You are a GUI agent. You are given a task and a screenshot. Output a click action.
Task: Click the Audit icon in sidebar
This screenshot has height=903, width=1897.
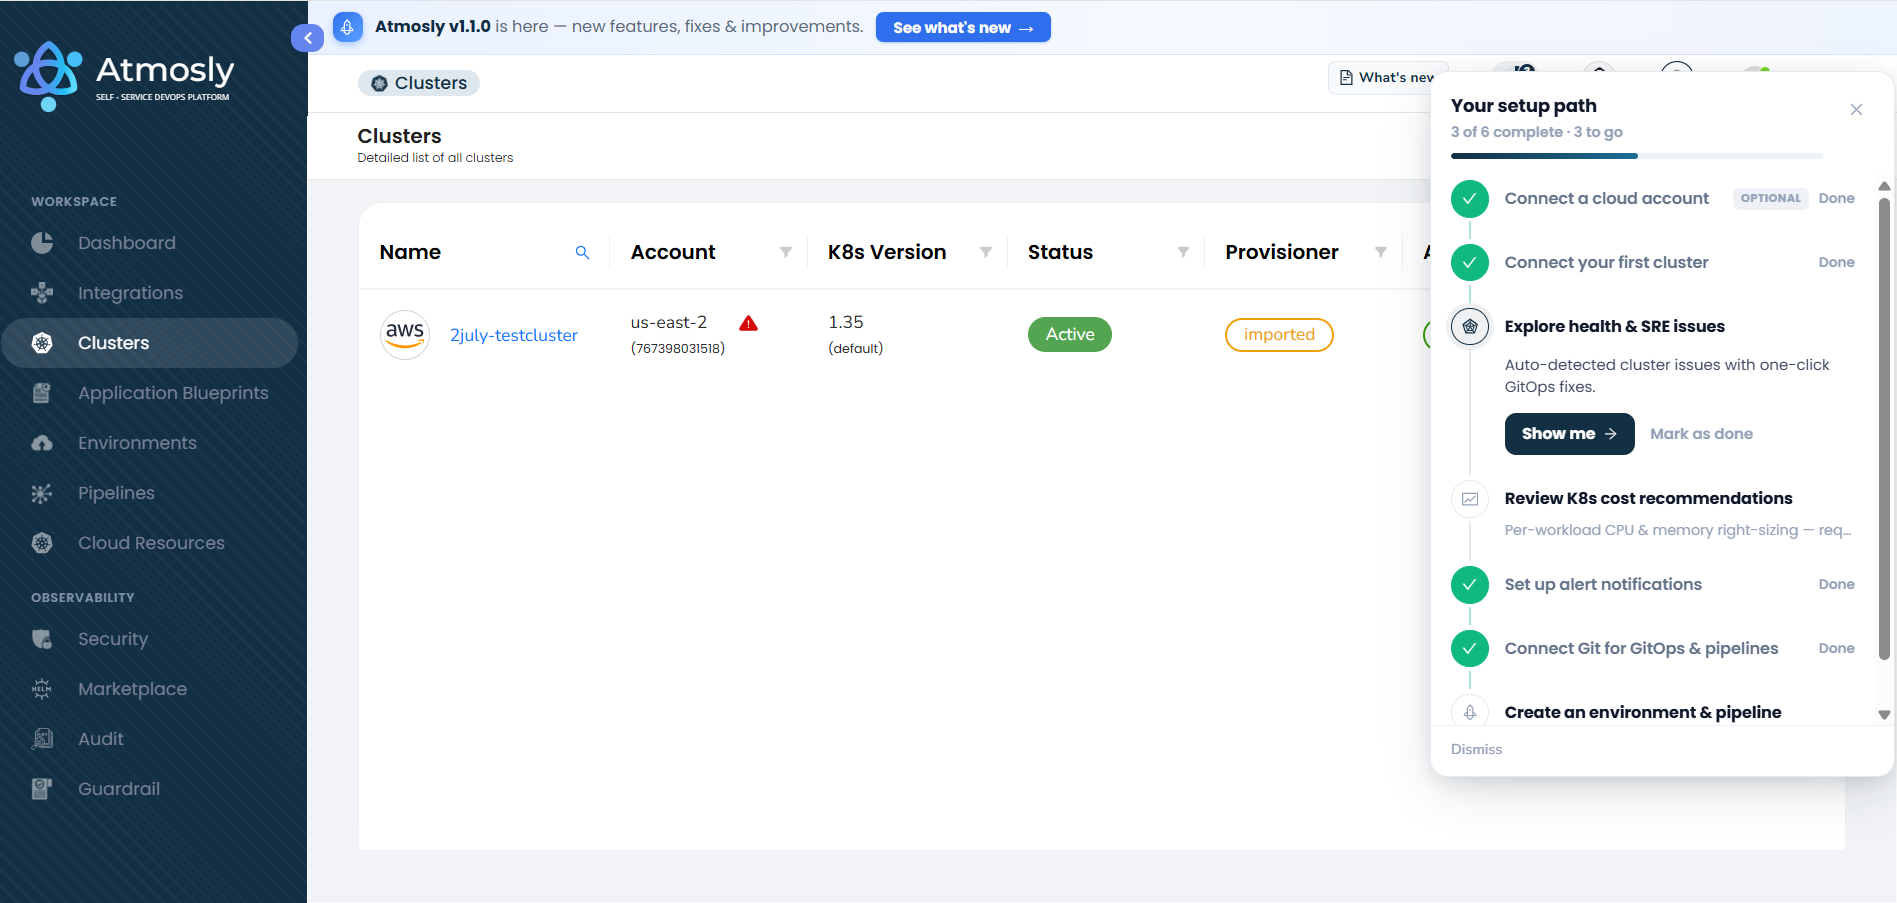coord(42,739)
